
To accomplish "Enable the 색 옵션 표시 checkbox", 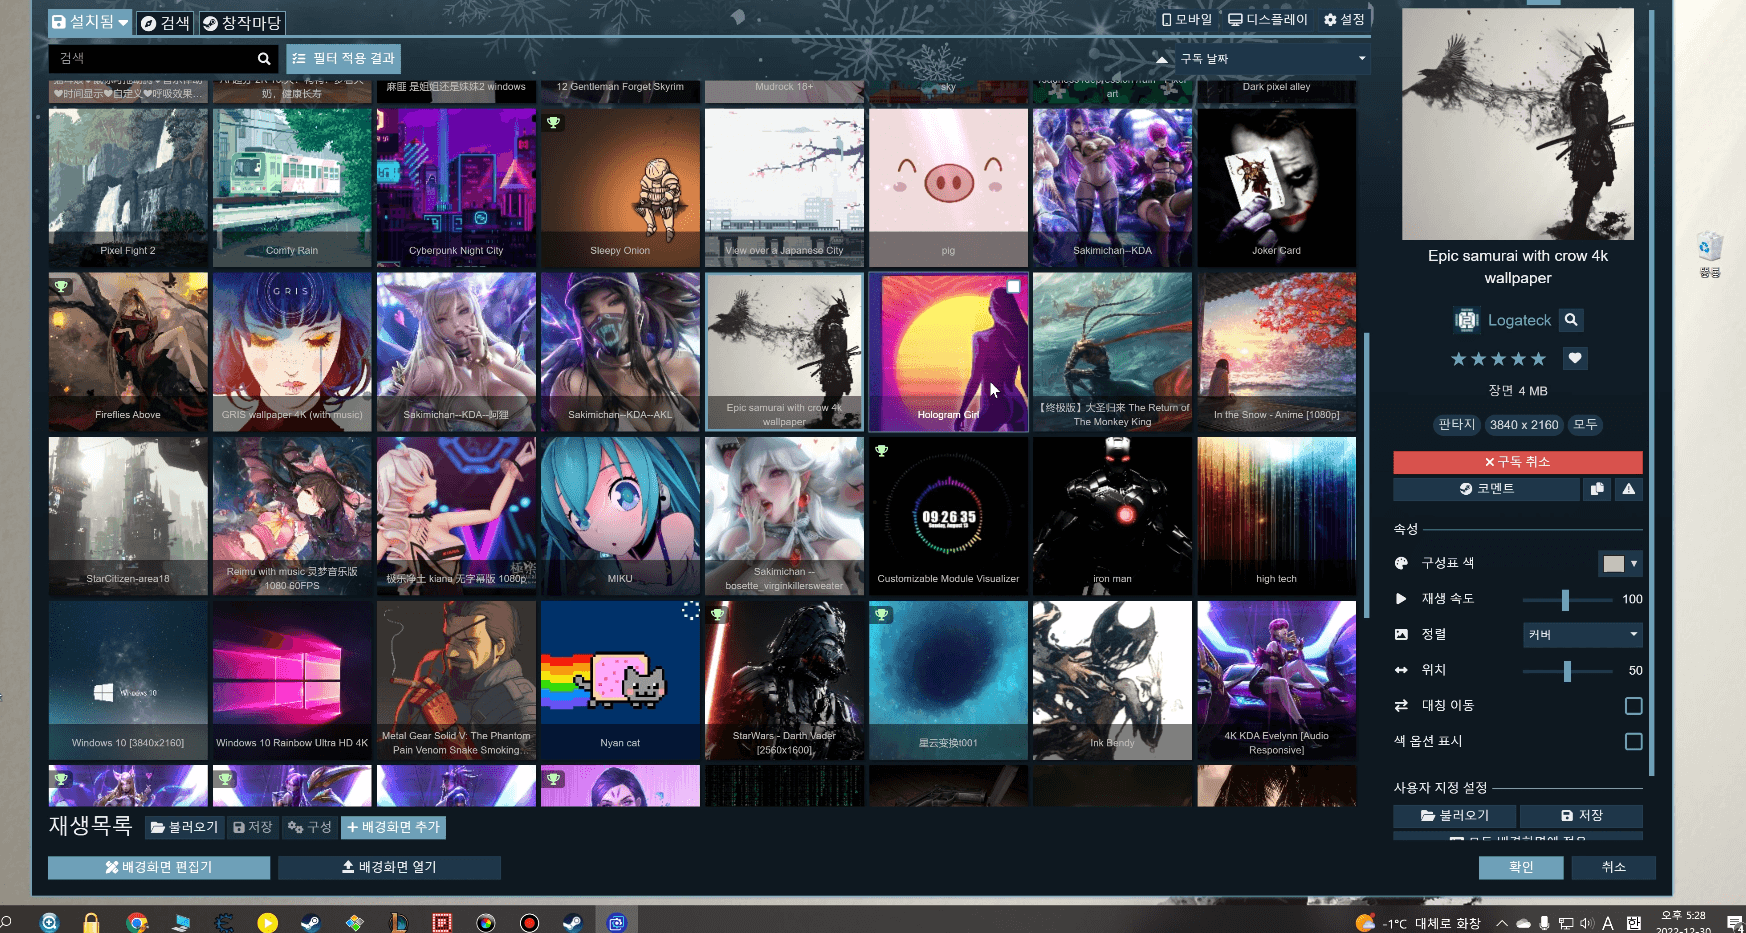I will click(x=1634, y=741).
